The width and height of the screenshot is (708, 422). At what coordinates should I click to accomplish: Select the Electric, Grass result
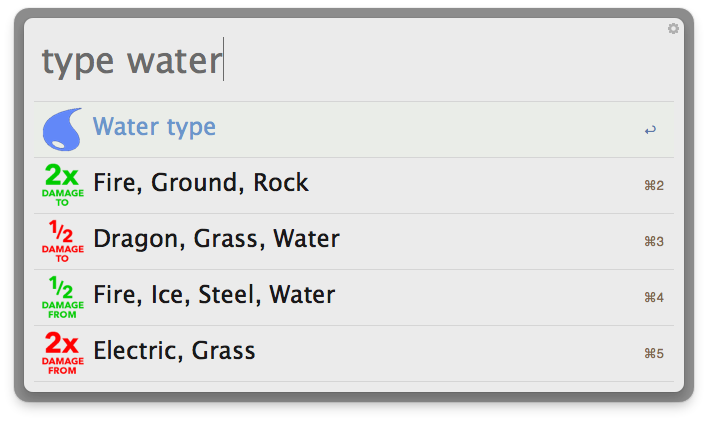[x=174, y=351]
